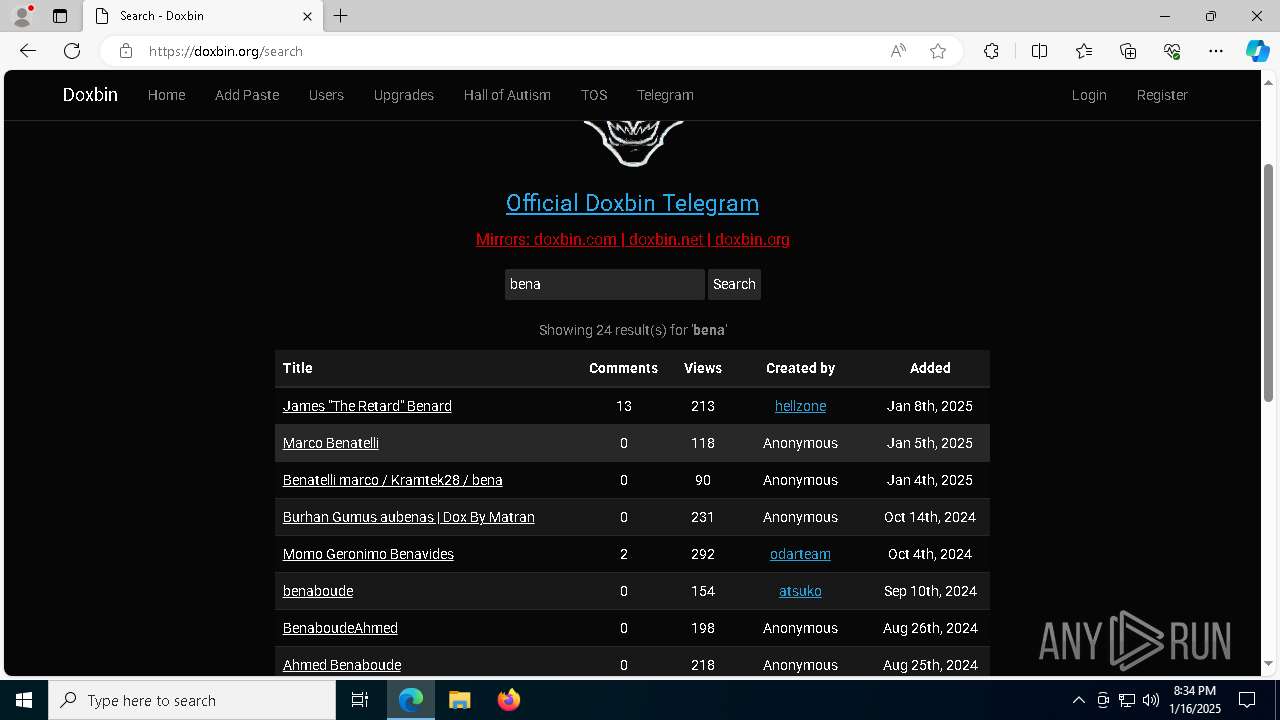Open the Favorites list icon
This screenshot has width=1280, height=720.
pos(1084,51)
